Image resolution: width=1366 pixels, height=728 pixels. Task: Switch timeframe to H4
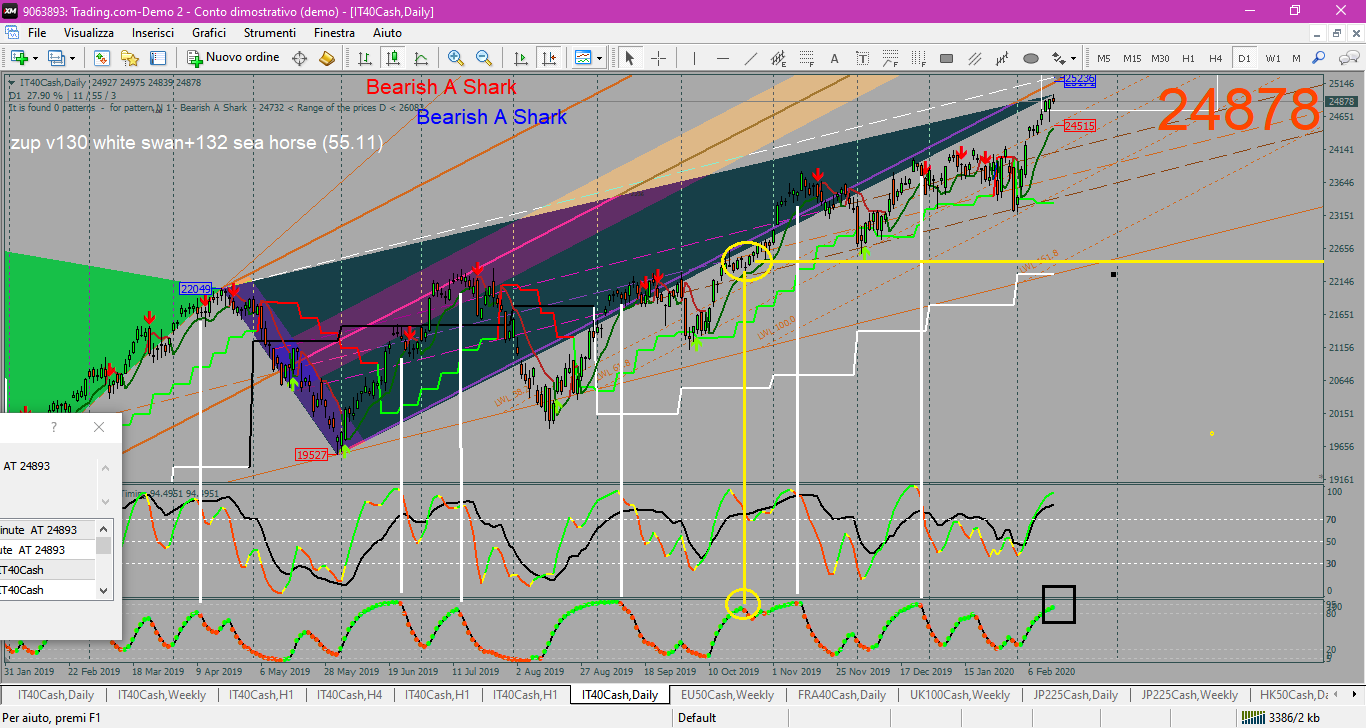pos(1215,58)
